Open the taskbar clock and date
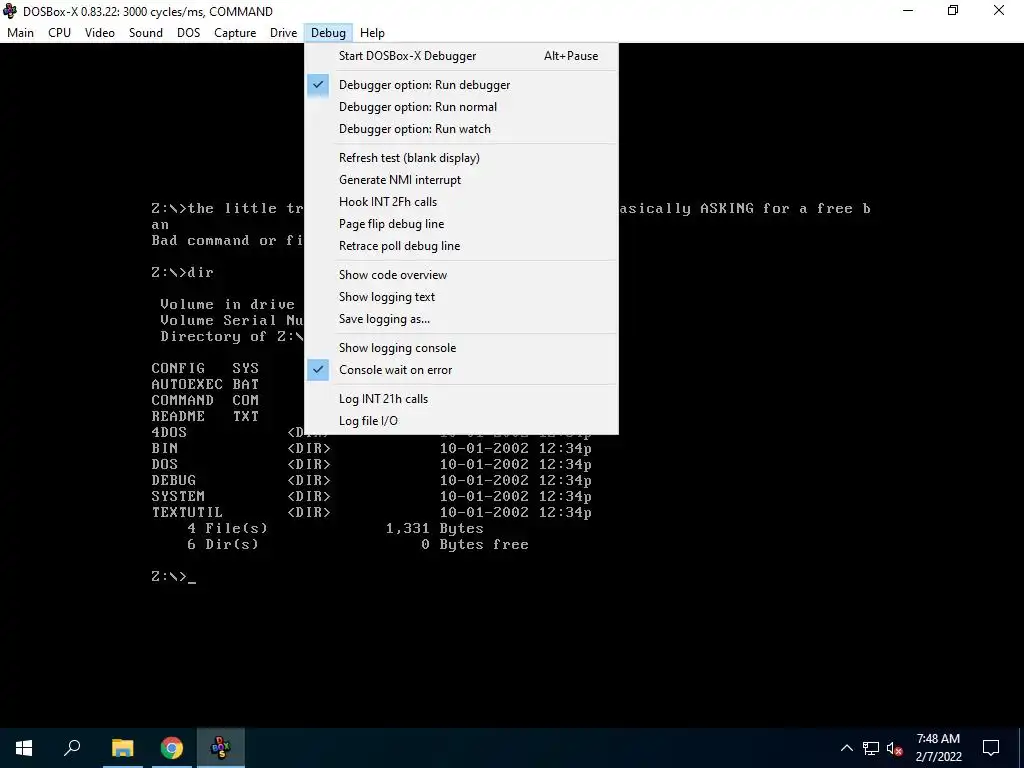The image size is (1024, 768). point(938,748)
